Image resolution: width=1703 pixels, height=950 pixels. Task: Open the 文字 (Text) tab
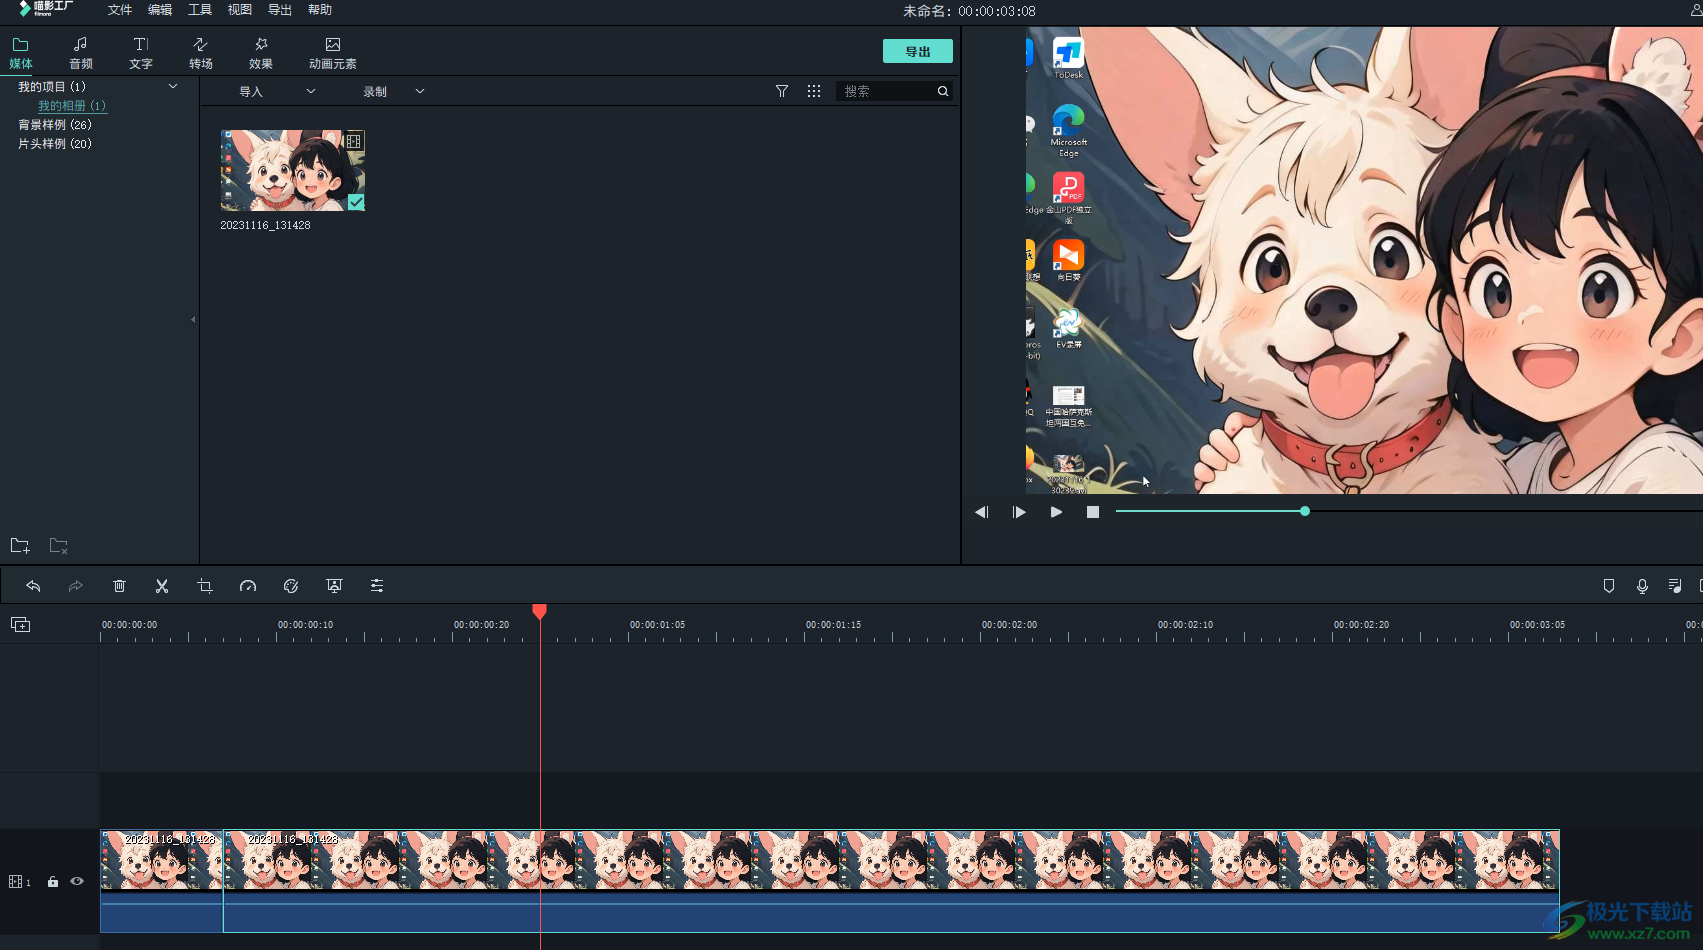(141, 53)
